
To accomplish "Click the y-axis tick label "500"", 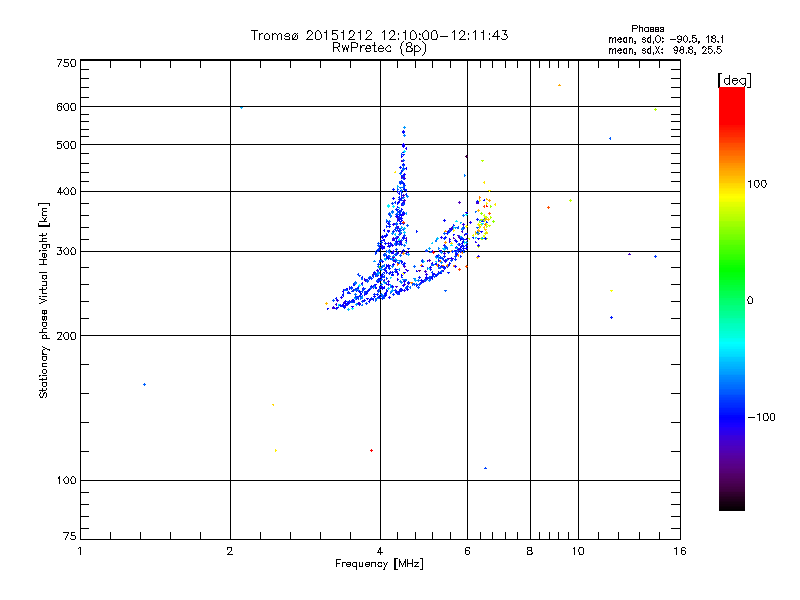I will tap(67, 145).
